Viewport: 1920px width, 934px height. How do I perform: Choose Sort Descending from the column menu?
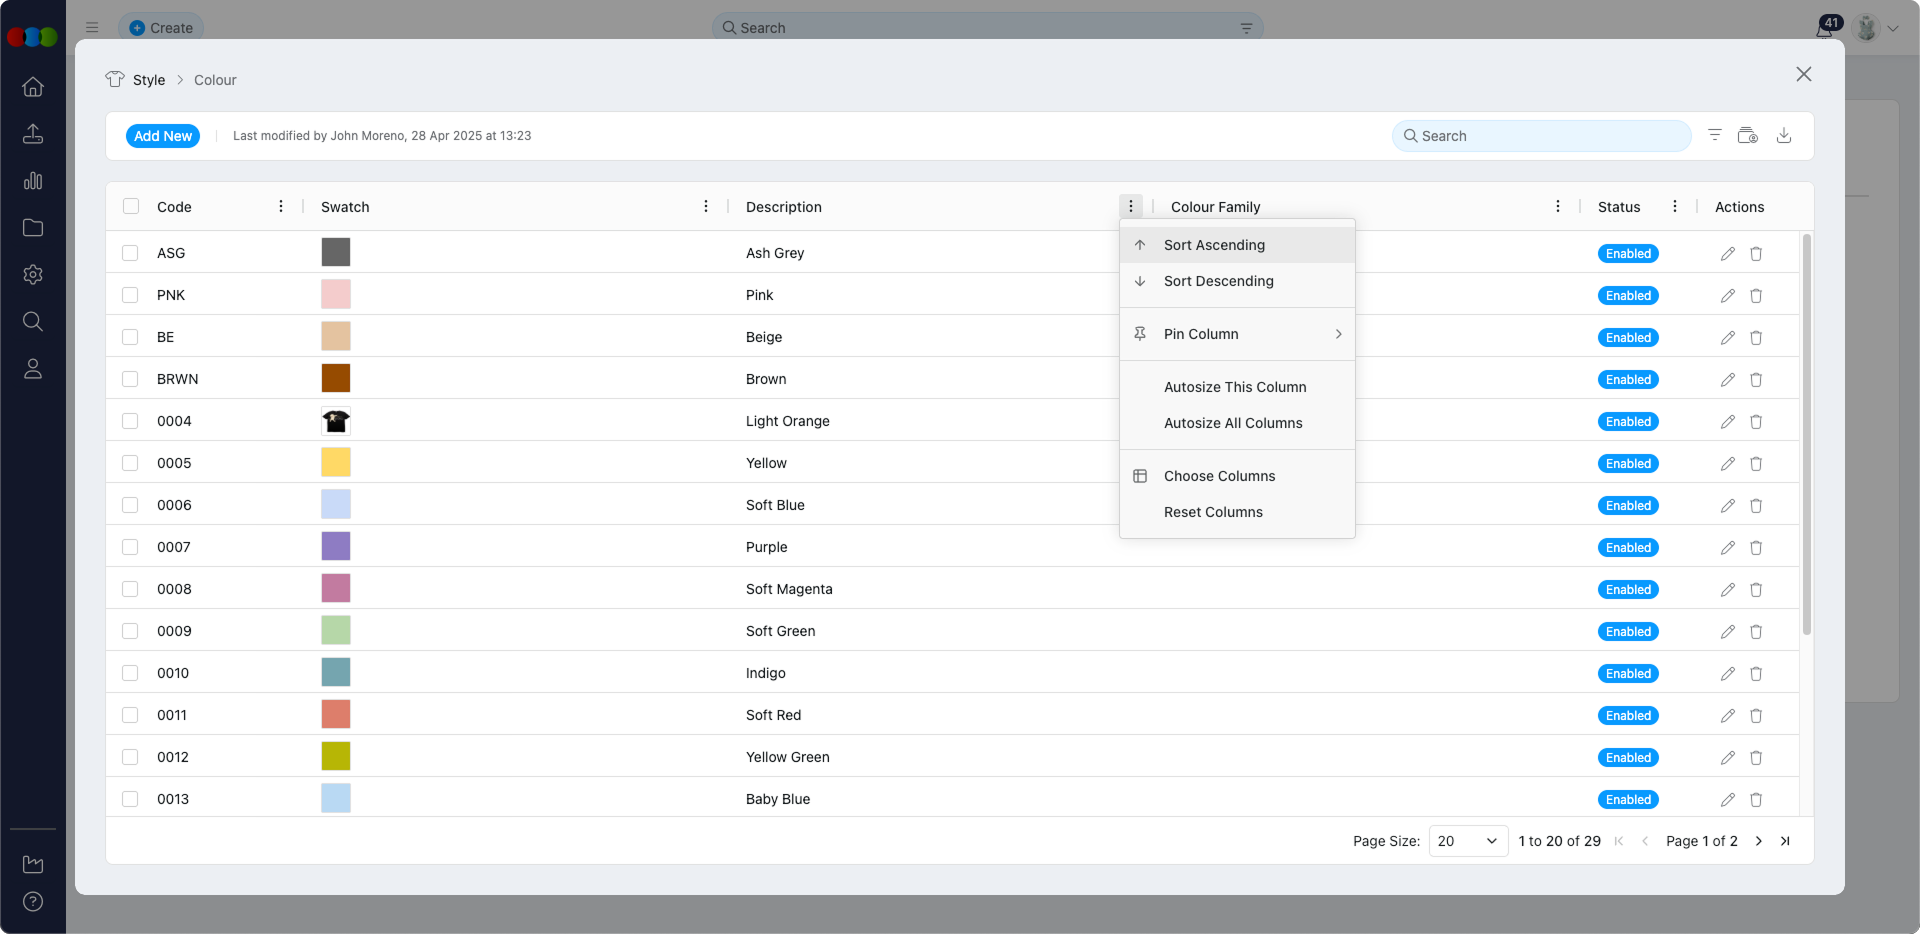tap(1218, 281)
